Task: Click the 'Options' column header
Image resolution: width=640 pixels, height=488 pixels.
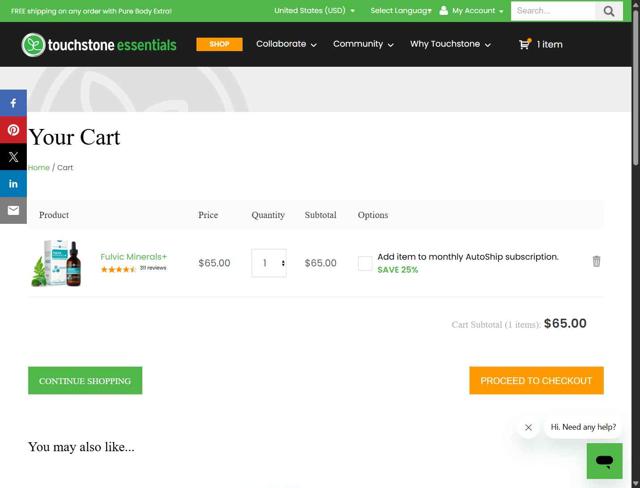Action: point(373,215)
